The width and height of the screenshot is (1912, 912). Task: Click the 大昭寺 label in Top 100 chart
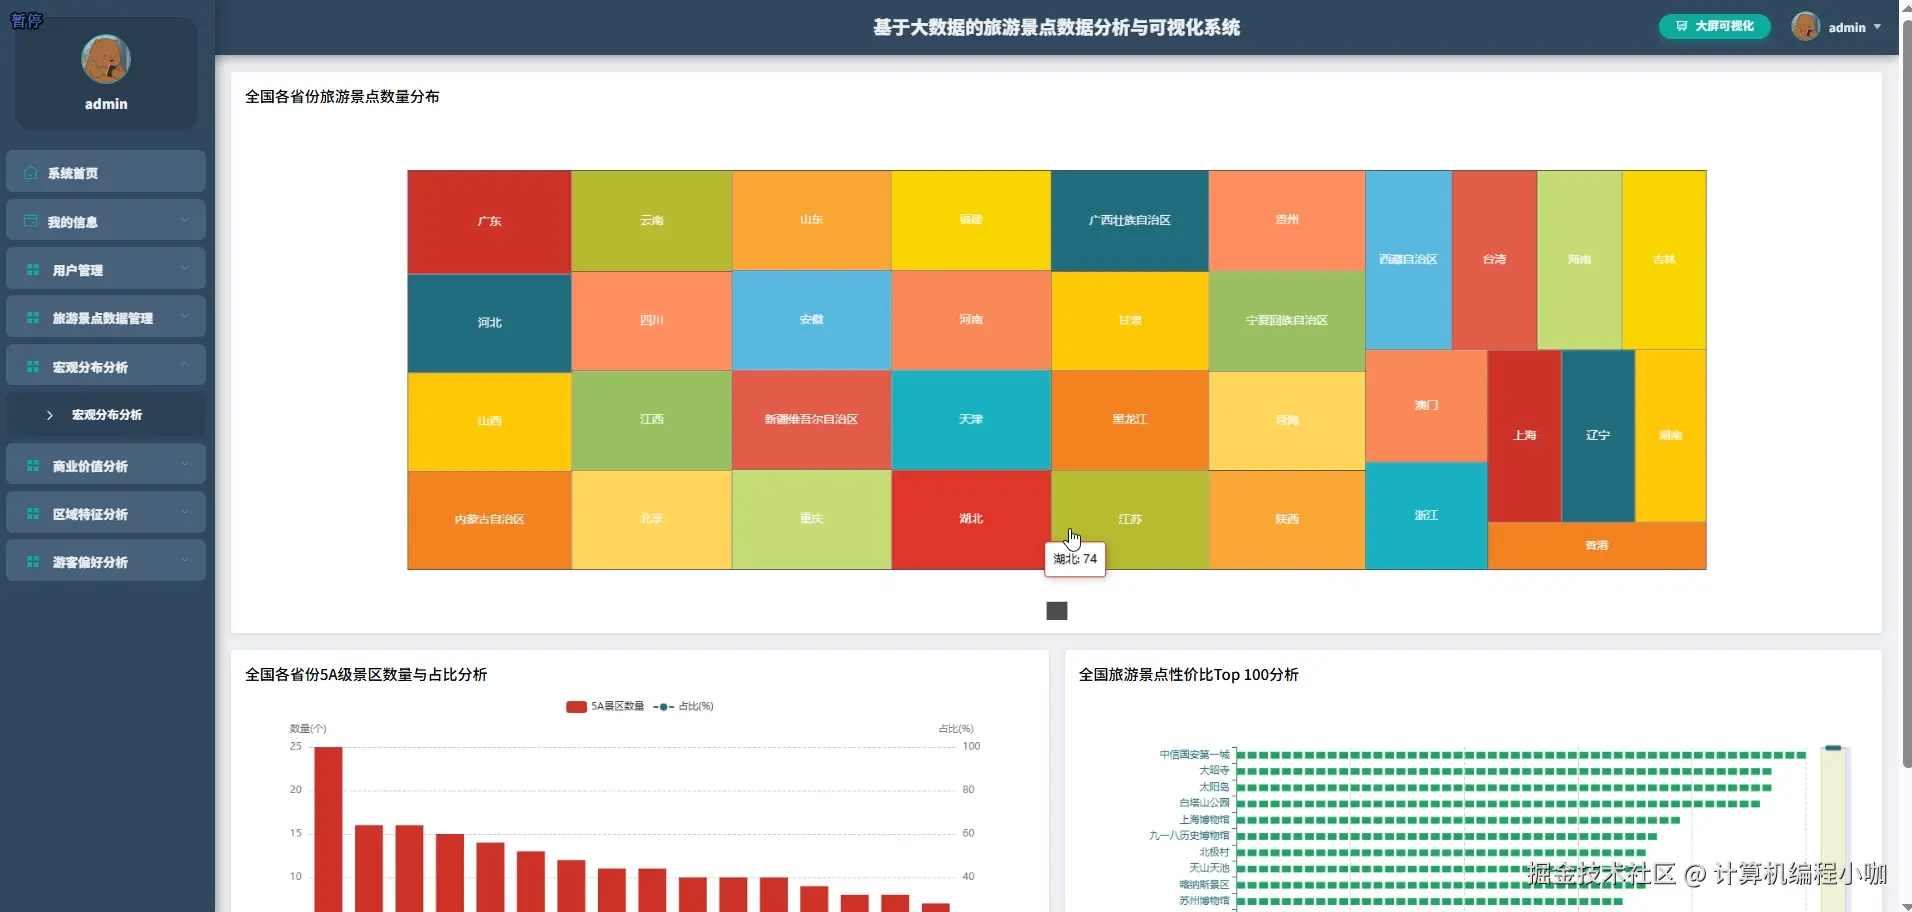tap(1214, 771)
